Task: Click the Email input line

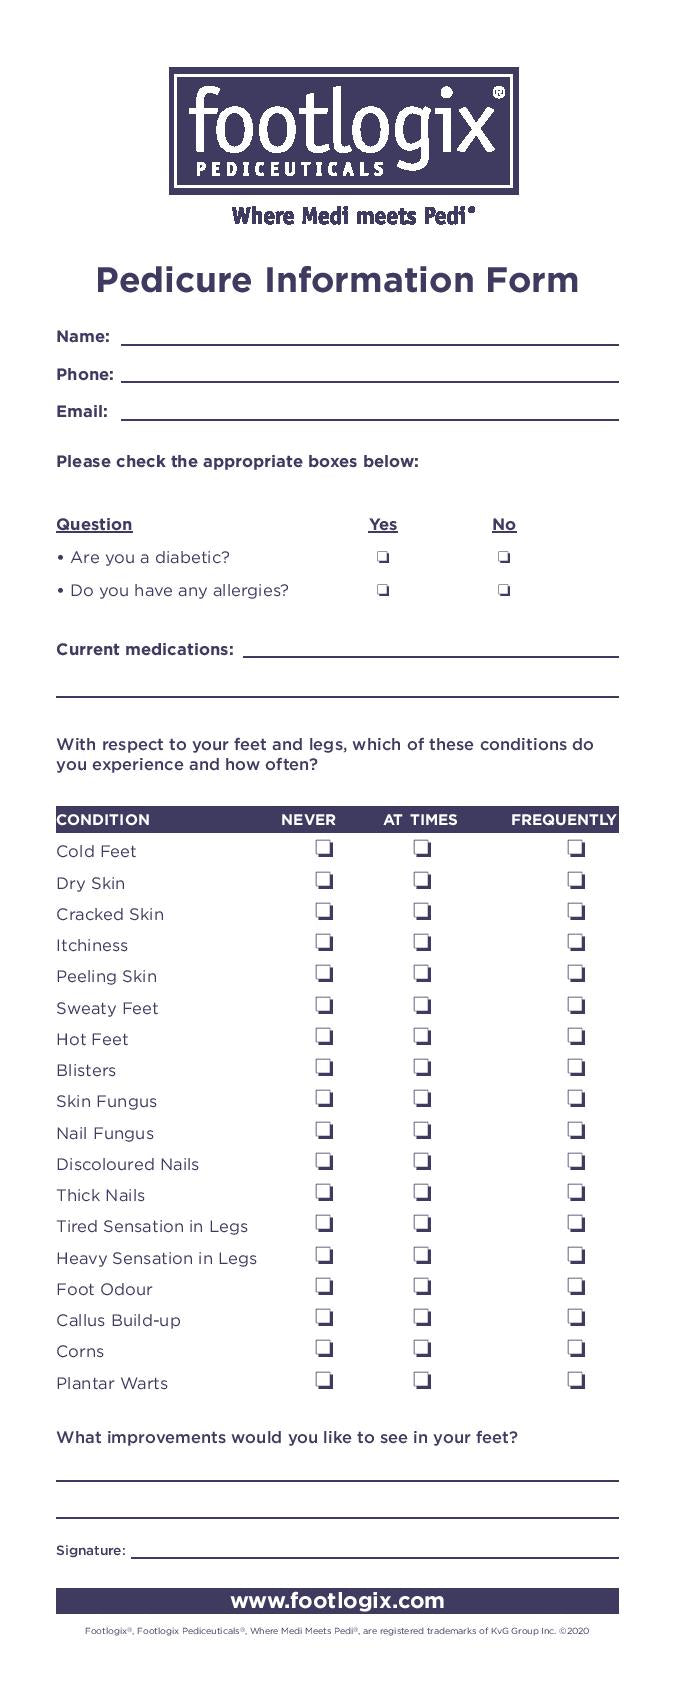Action: pyautogui.click(x=369, y=411)
